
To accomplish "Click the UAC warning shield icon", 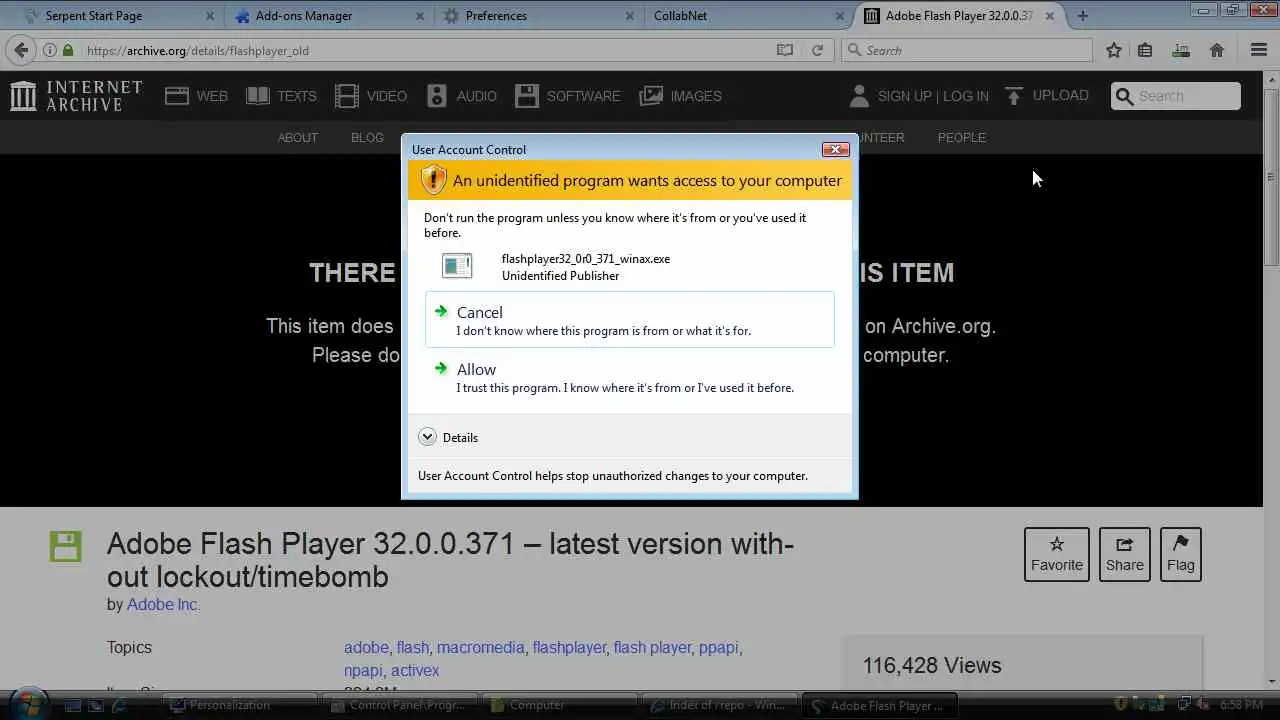I will [x=433, y=180].
